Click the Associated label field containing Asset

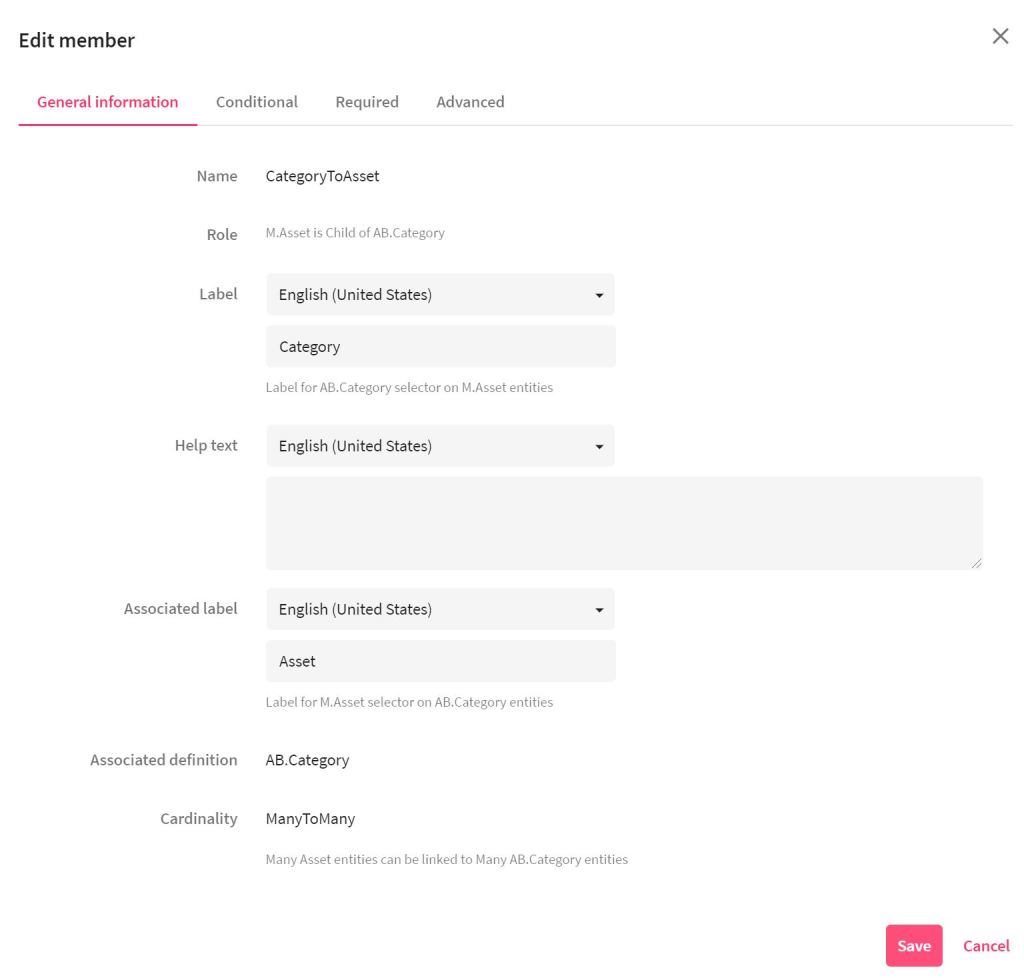pos(440,661)
